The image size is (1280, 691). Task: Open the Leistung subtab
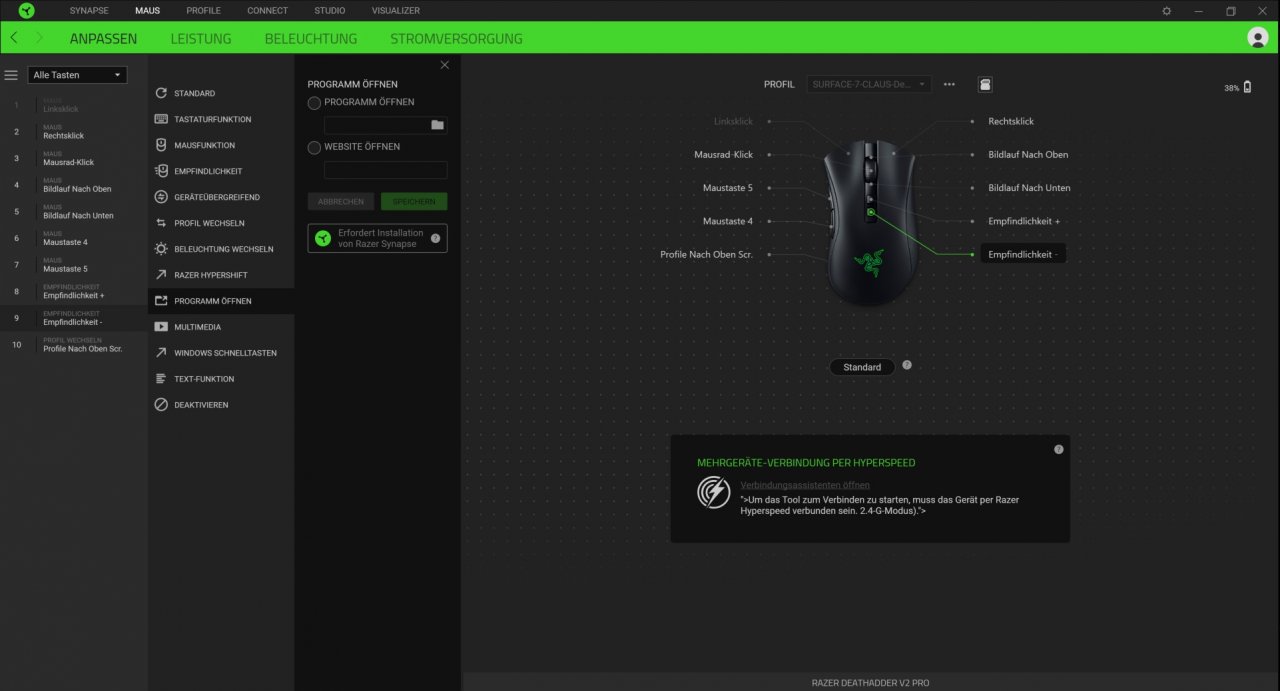point(201,38)
